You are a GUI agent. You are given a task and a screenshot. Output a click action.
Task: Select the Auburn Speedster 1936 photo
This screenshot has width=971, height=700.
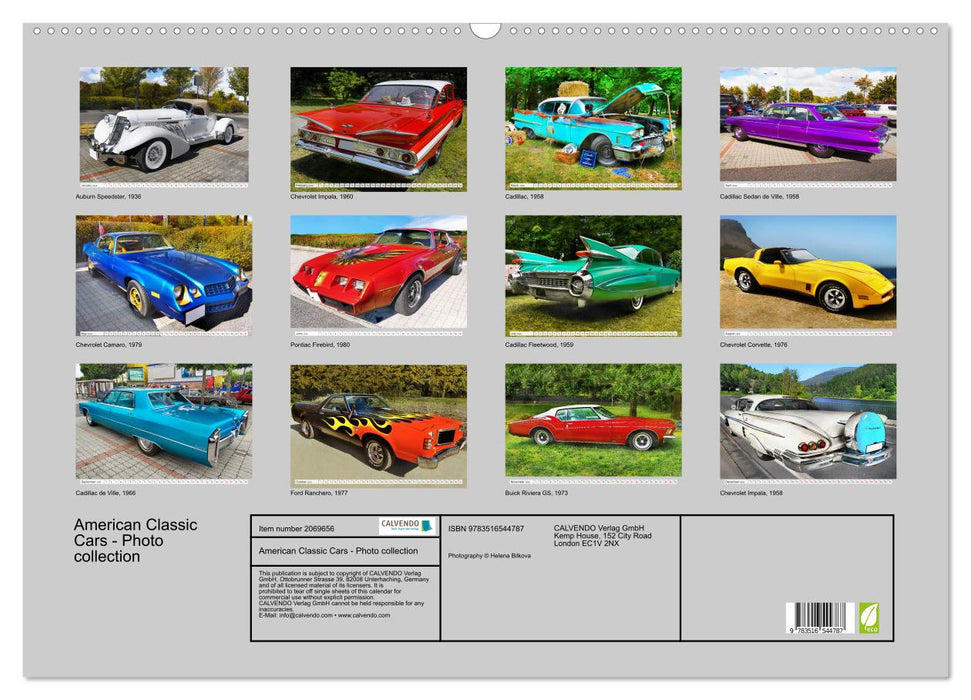[x=158, y=127]
